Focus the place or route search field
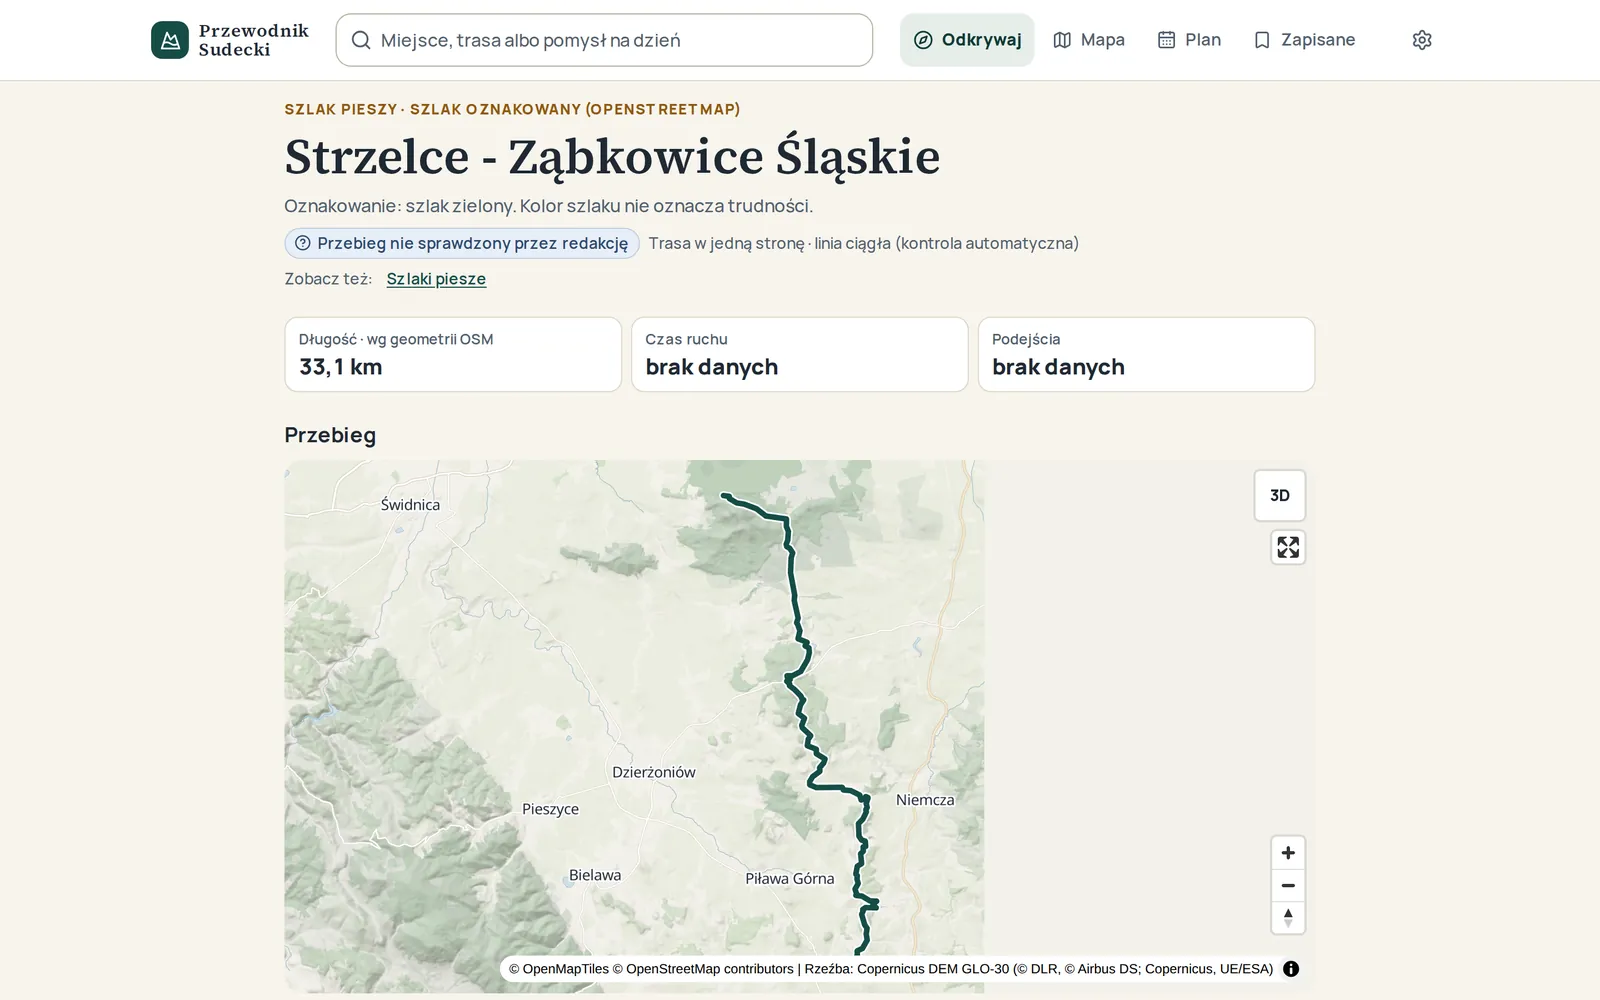Viewport: 1600px width, 1000px height. tap(604, 40)
